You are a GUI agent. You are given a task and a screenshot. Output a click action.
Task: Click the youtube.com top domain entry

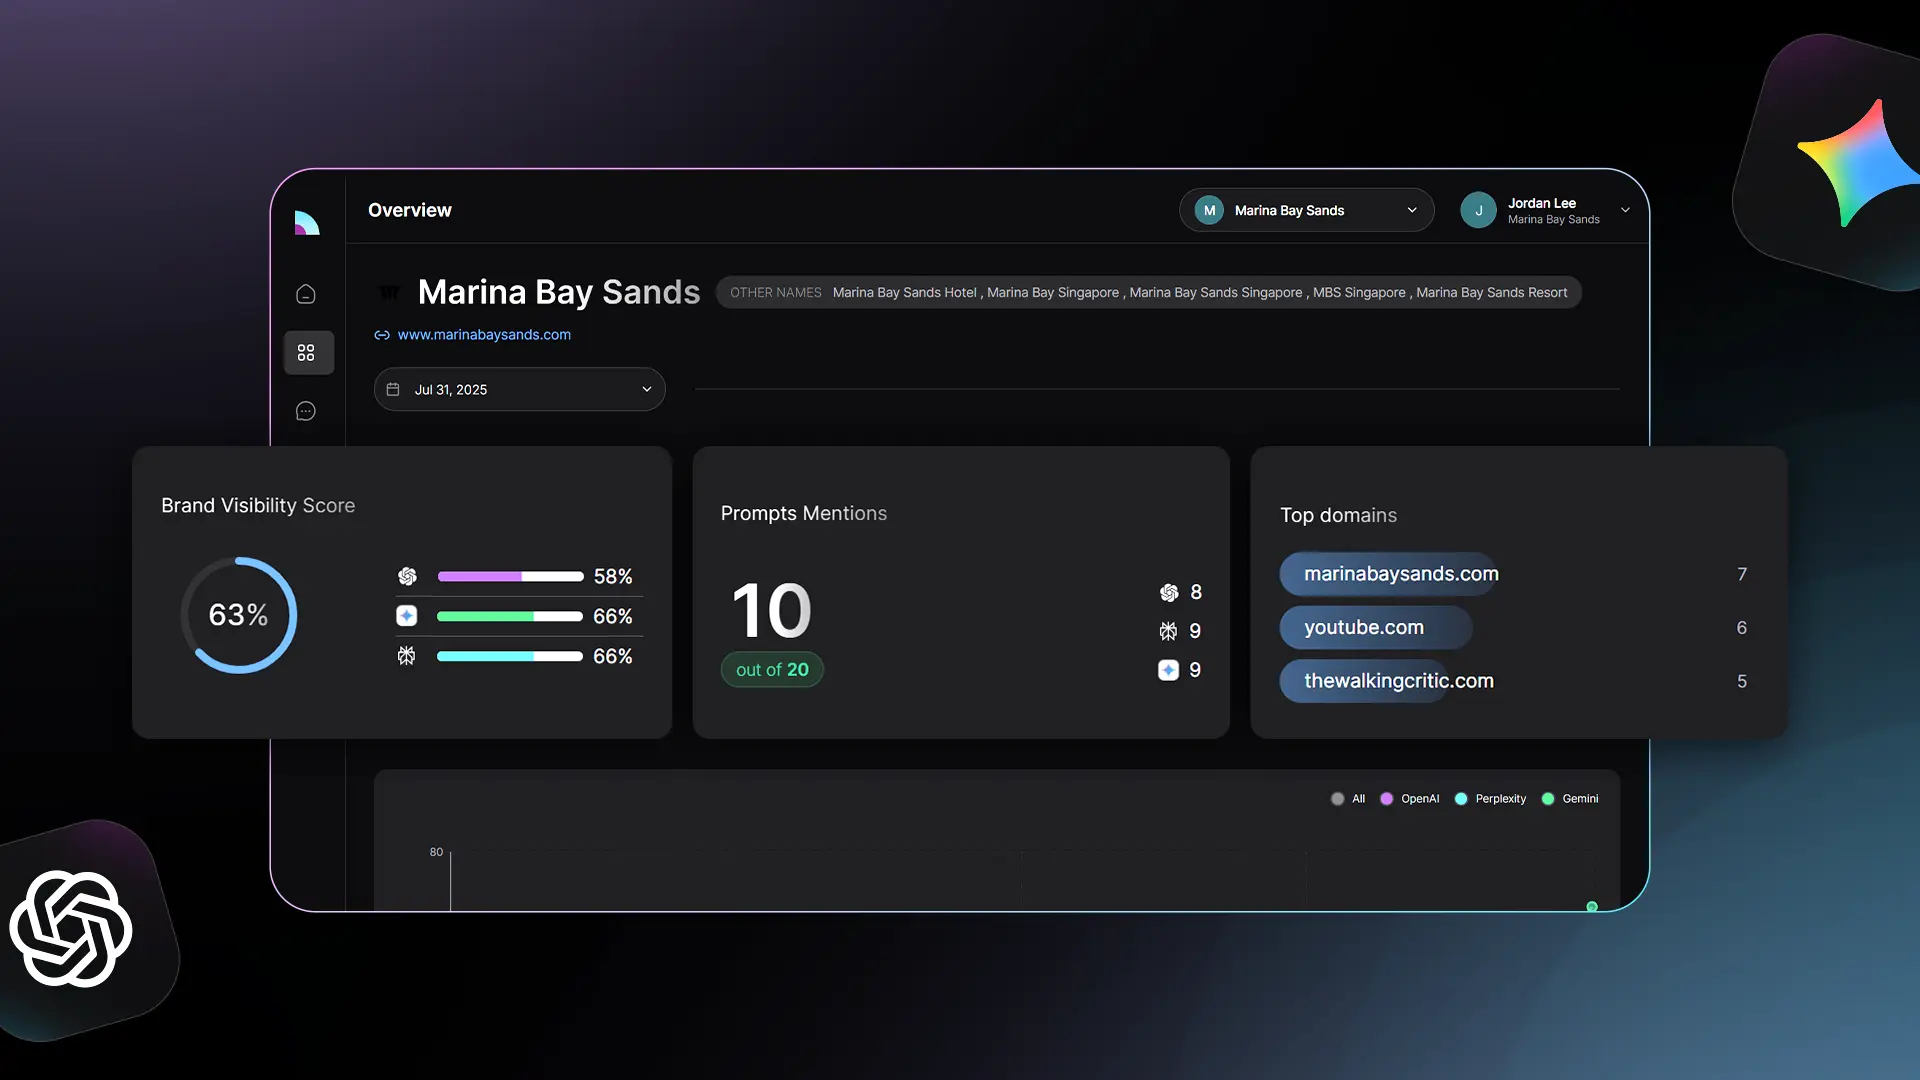coord(1364,628)
